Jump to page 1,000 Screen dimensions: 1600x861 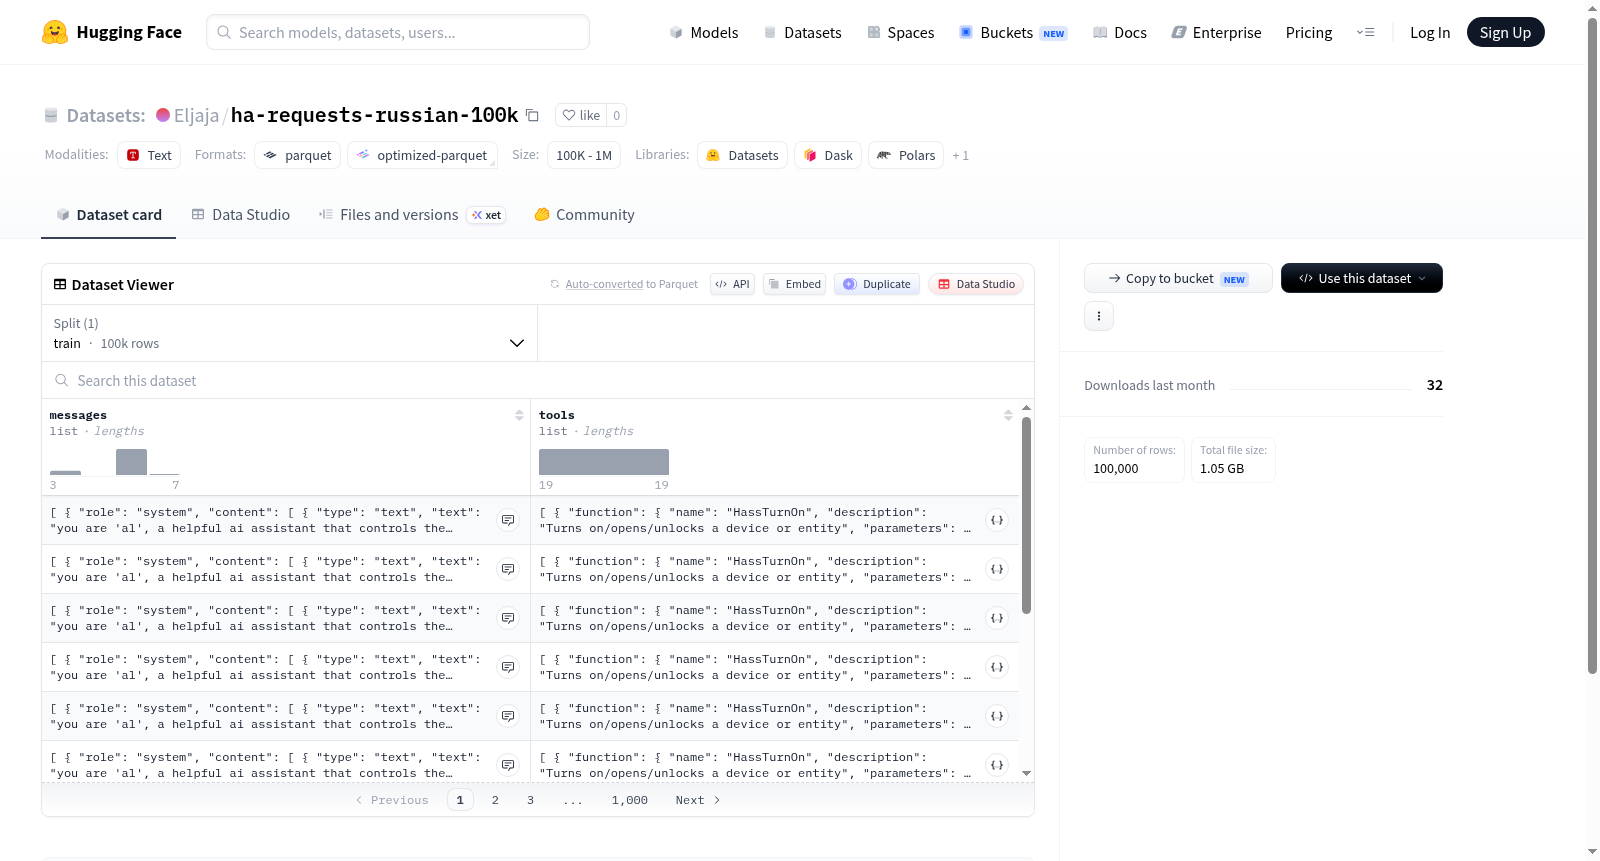630,800
